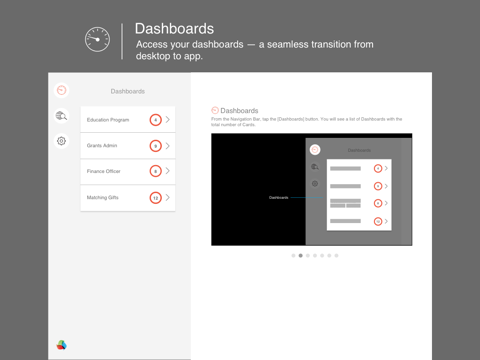Click the Dashboards title above the list
This screenshot has width=480, height=360.
[x=128, y=91]
